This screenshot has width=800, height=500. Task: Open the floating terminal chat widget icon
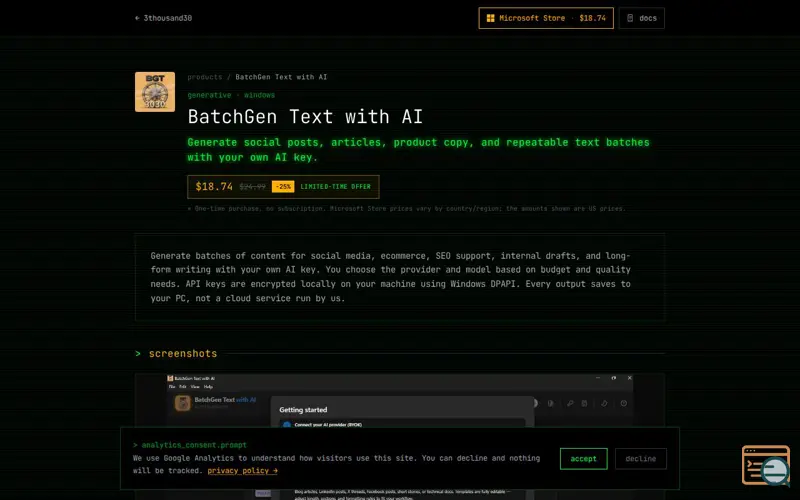click(766, 465)
